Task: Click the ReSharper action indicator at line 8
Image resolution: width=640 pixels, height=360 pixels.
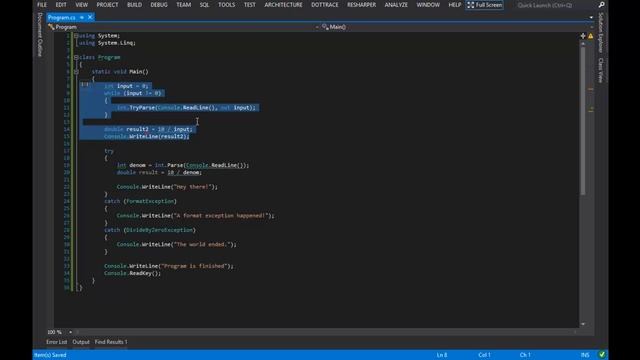Action: (x=84, y=84)
